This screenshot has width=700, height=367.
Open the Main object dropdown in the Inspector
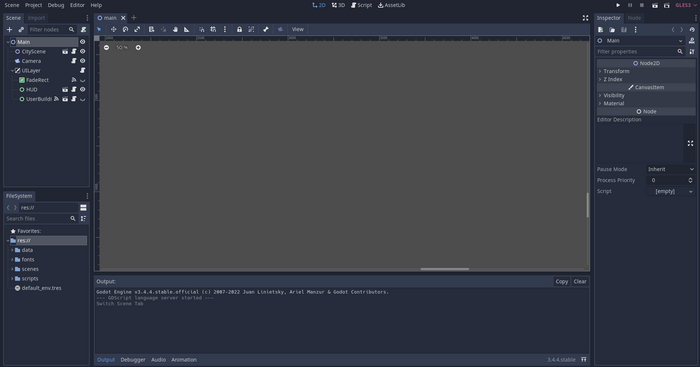640,41
